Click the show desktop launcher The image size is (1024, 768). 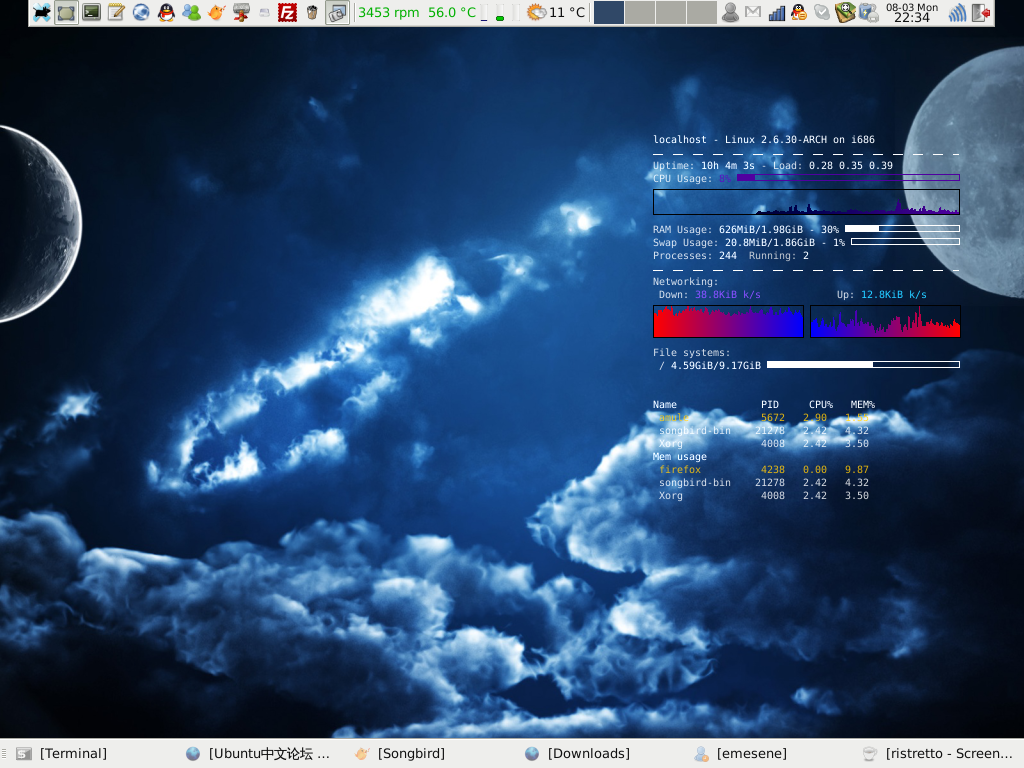pos(66,12)
